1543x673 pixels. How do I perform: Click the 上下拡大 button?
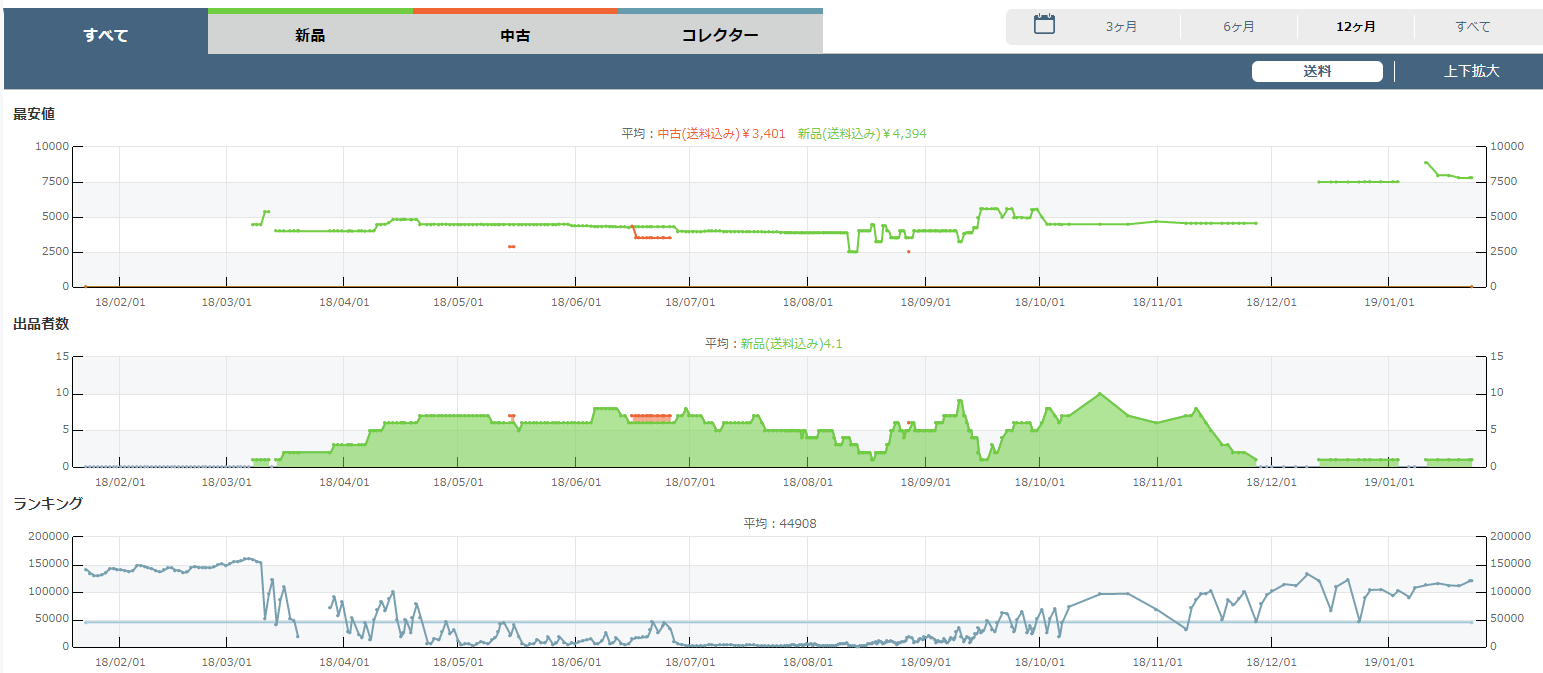(x=1471, y=71)
